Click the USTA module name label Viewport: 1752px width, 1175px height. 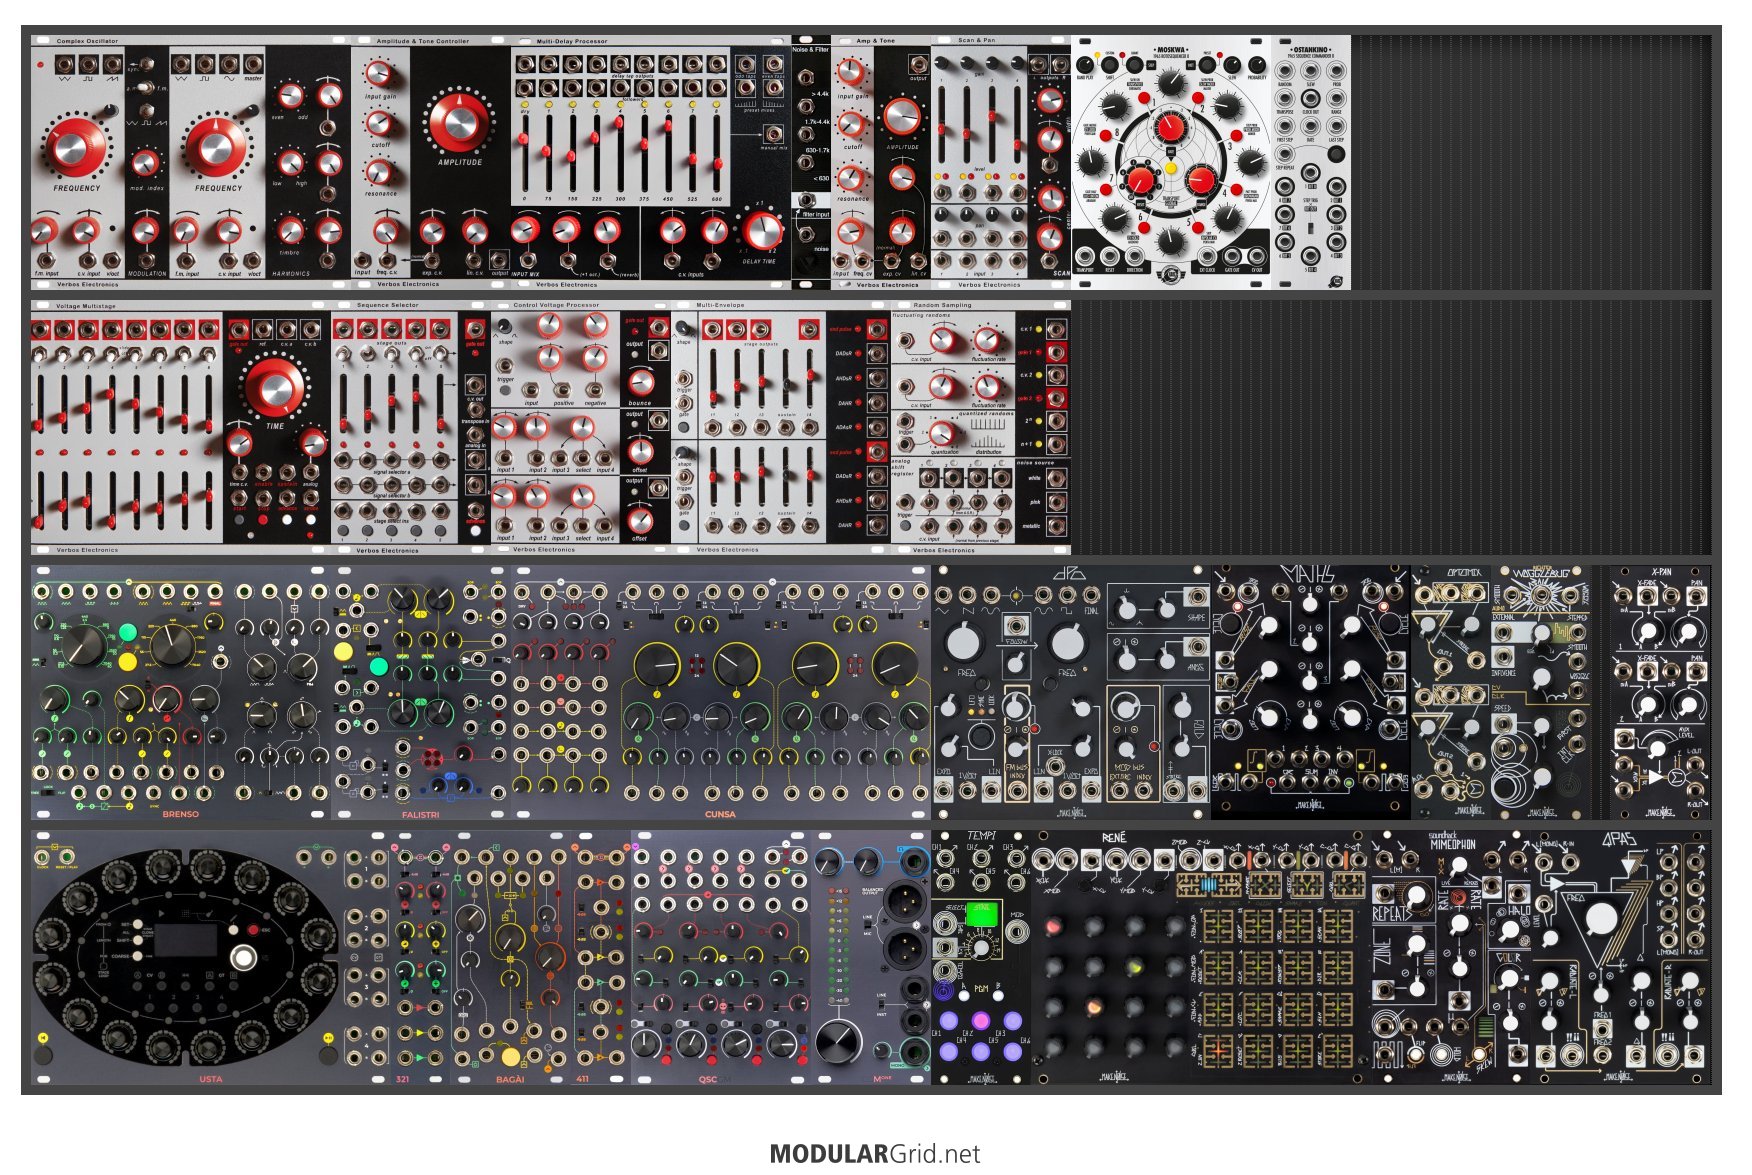(x=210, y=1079)
